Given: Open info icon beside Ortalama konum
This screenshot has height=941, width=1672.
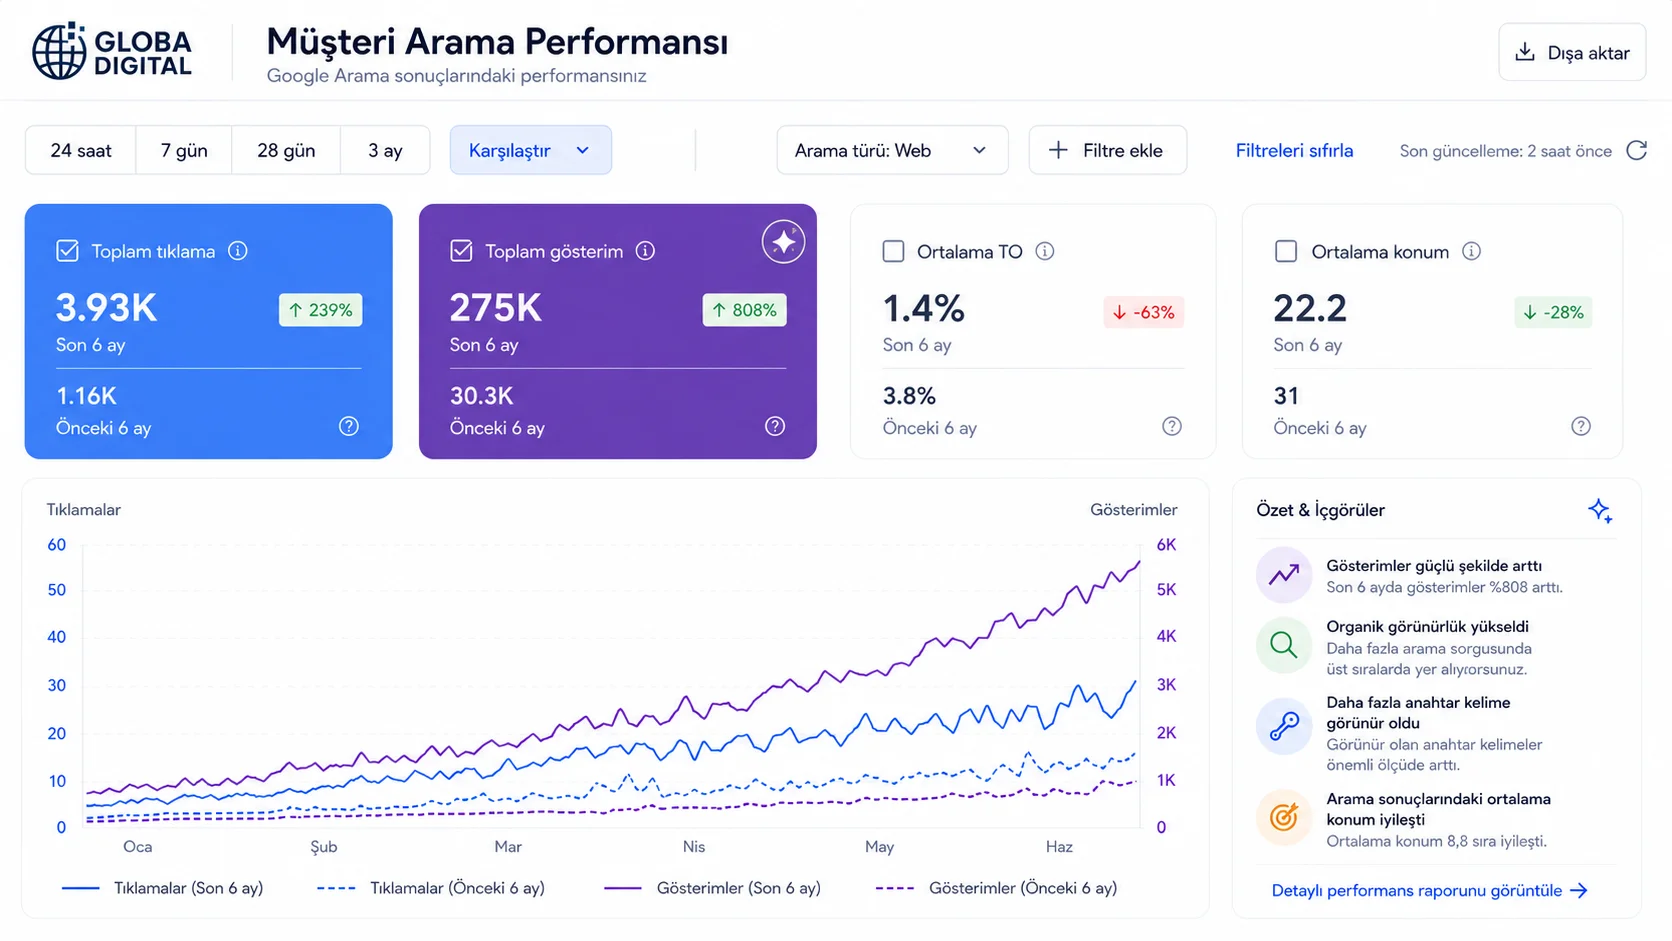Looking at the screenshot, I should coord(1472,251).
